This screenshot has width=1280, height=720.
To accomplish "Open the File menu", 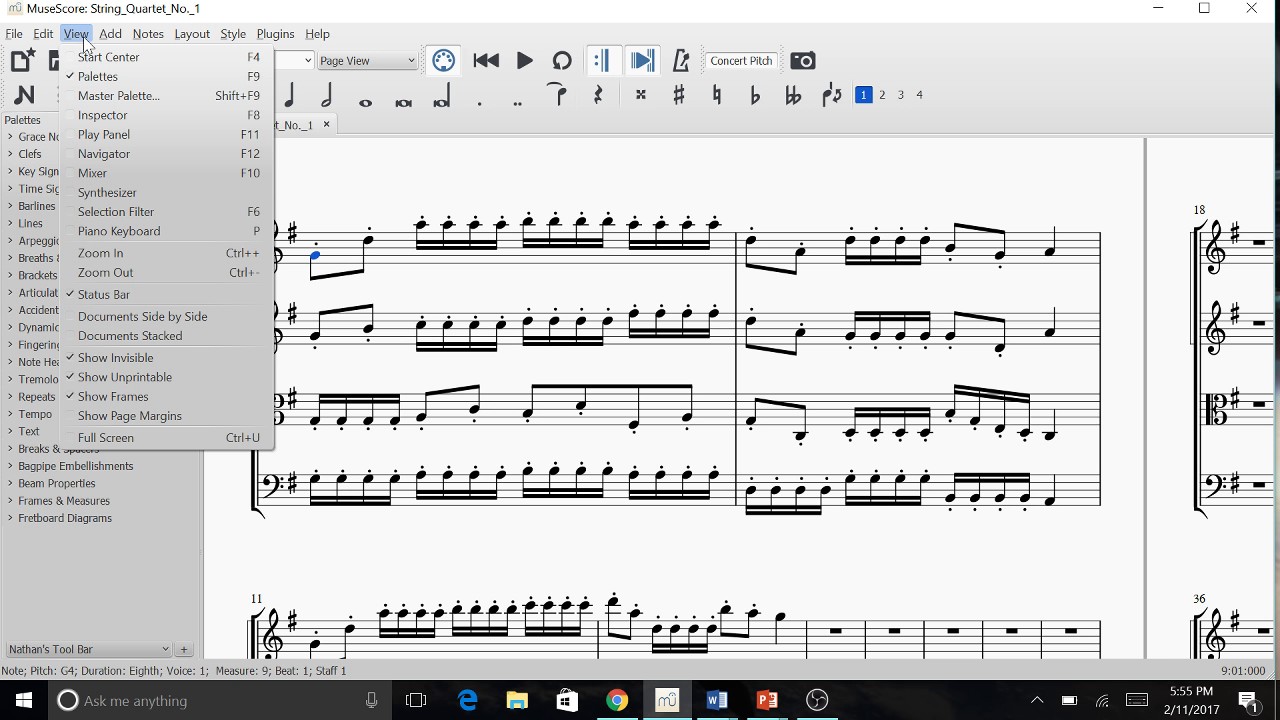I will [x=14, y=34].
